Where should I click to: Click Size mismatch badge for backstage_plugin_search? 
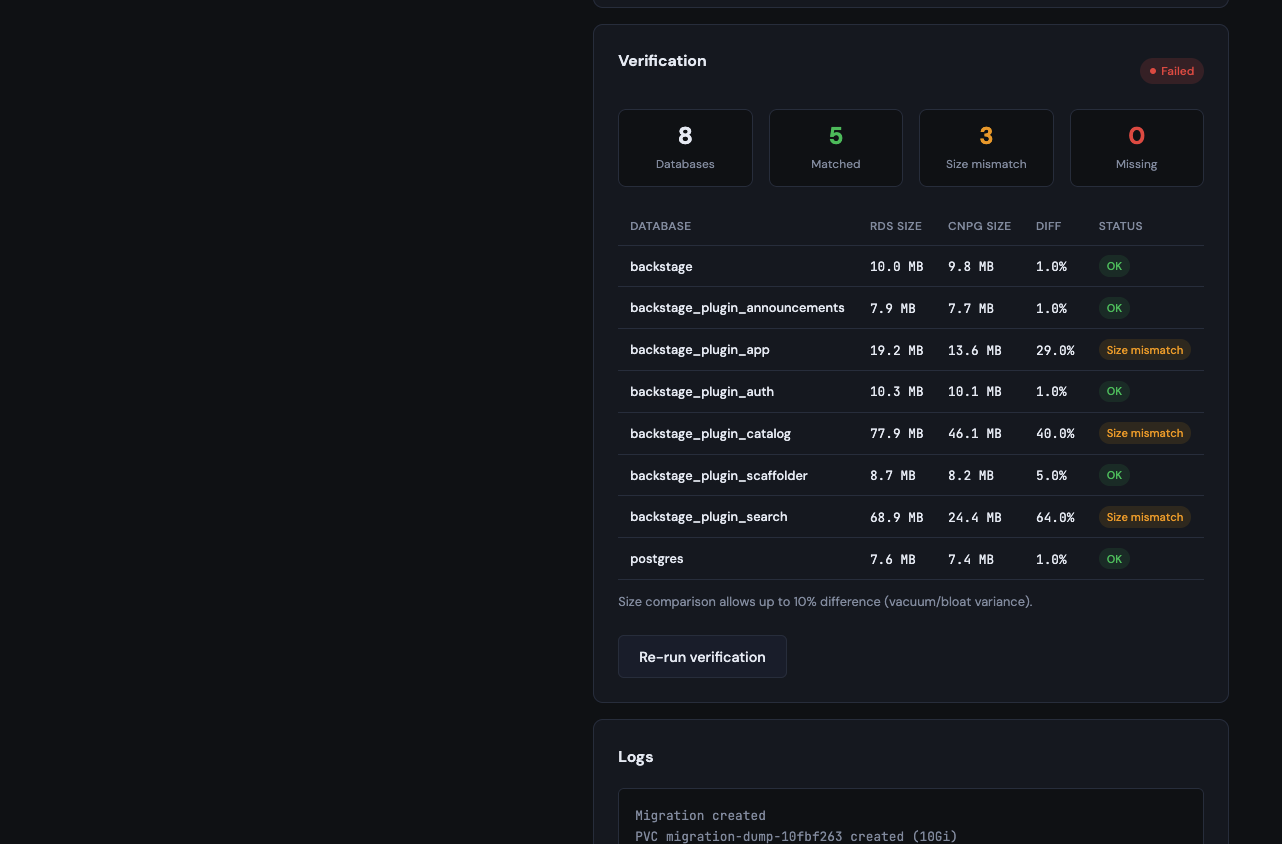[x=1145, y=517]
